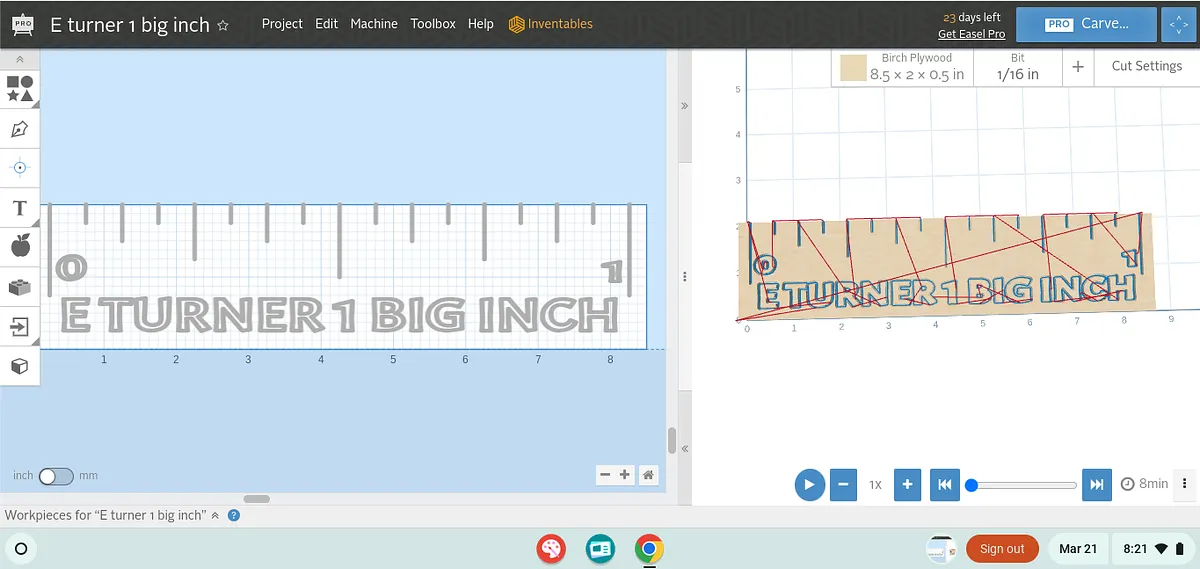The image size is (1200, 569).
Task: Click the home reset view icon
Action: pos(649,475)
